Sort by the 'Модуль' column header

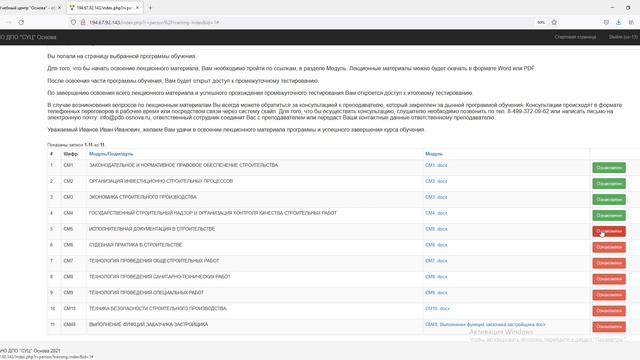tap(434, 154)
